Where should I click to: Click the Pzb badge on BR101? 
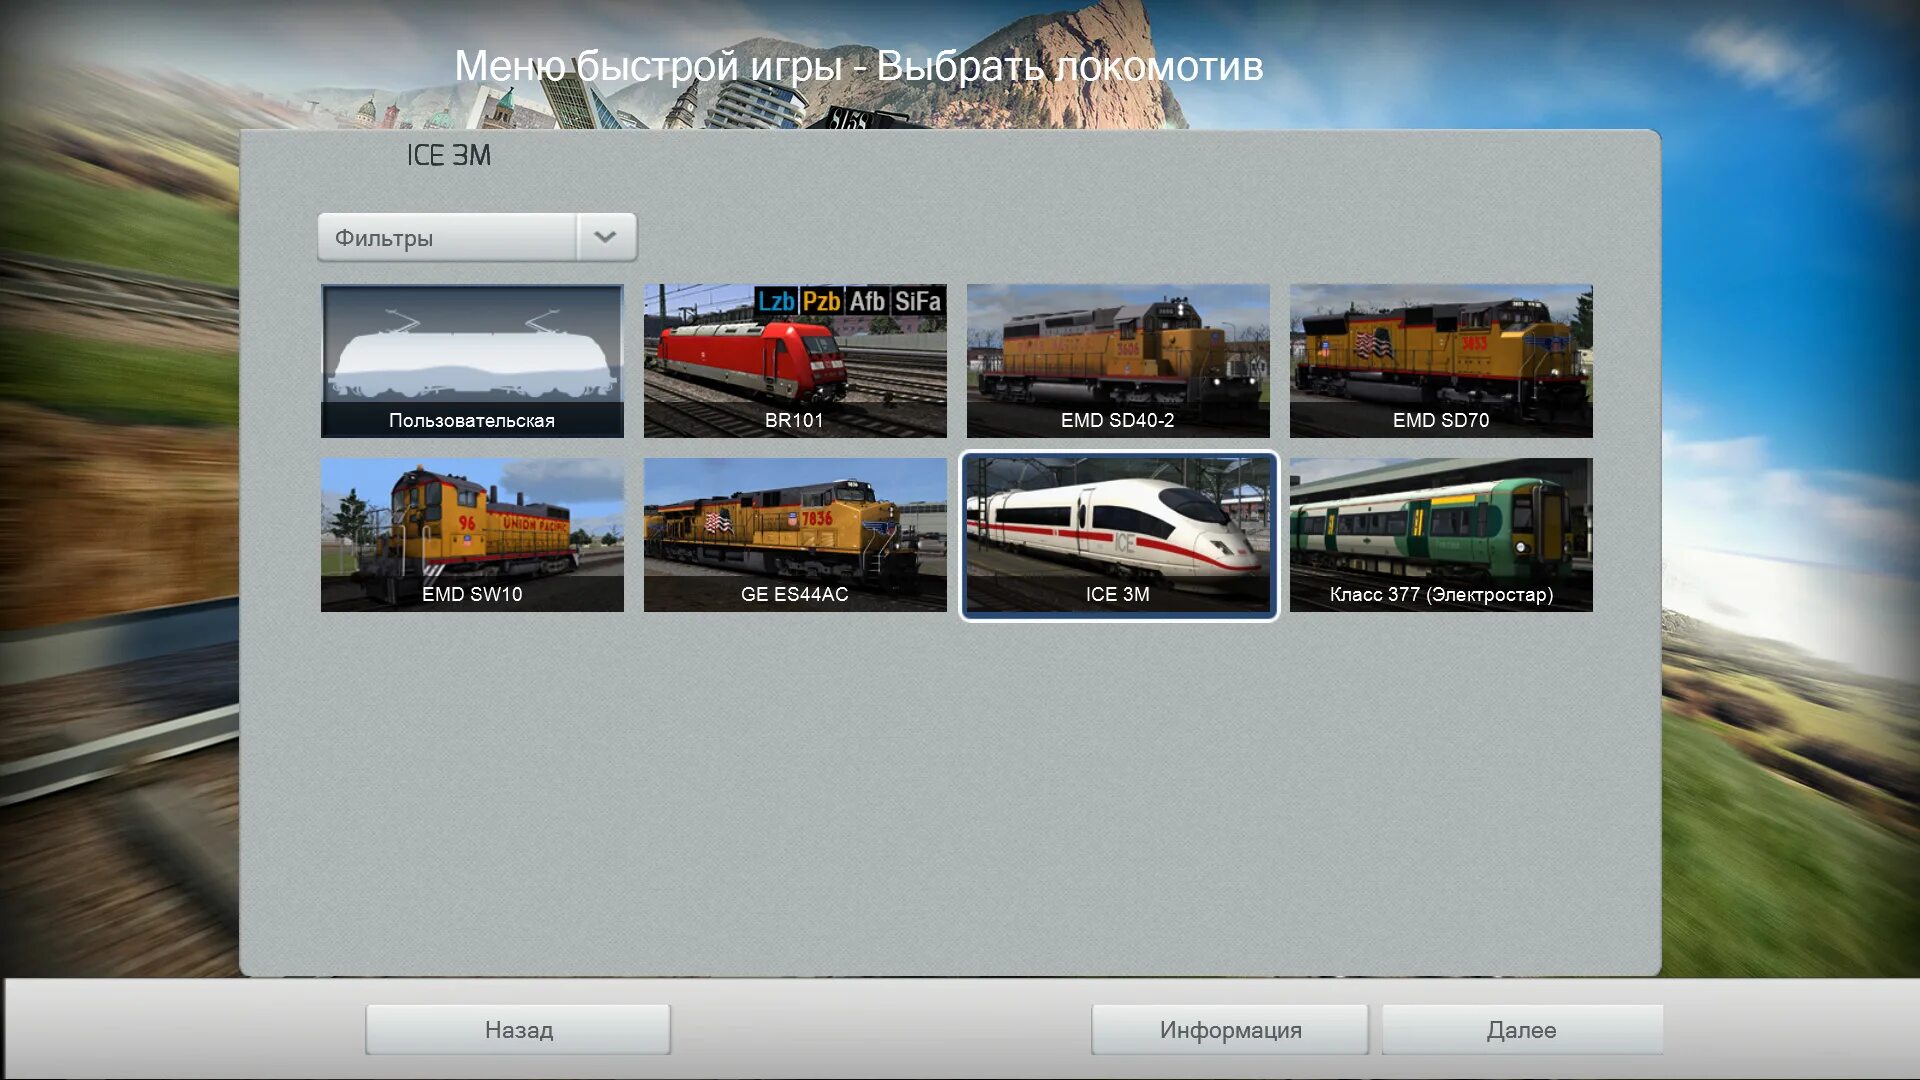[x=821, y=301]
